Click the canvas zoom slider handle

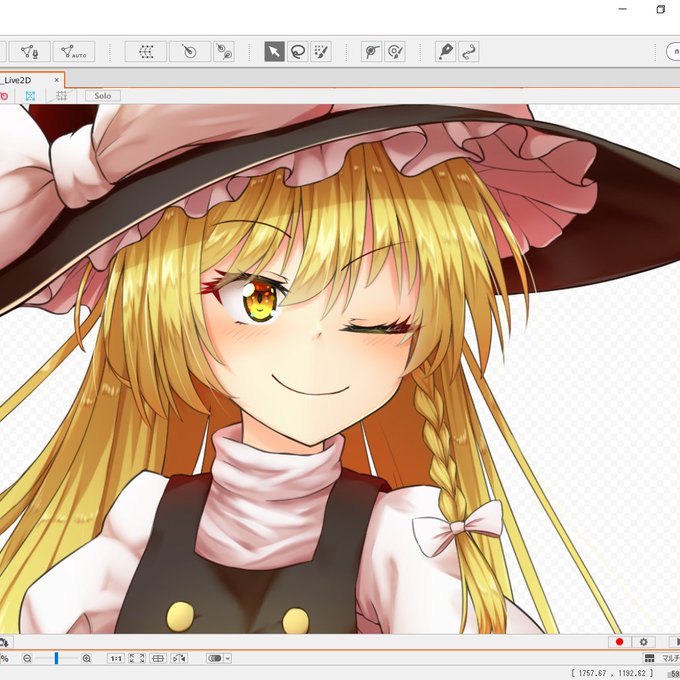coord(56,658)
